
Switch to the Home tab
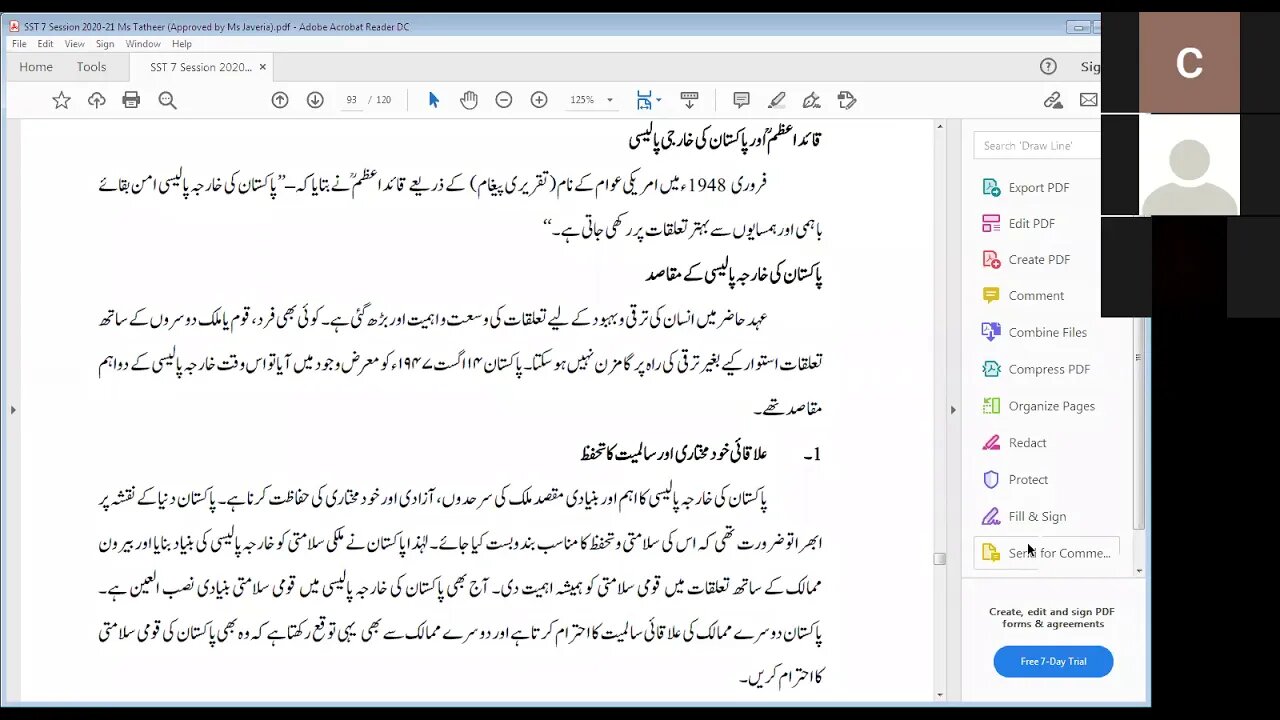pyautogui.click(x=36, y=67)
